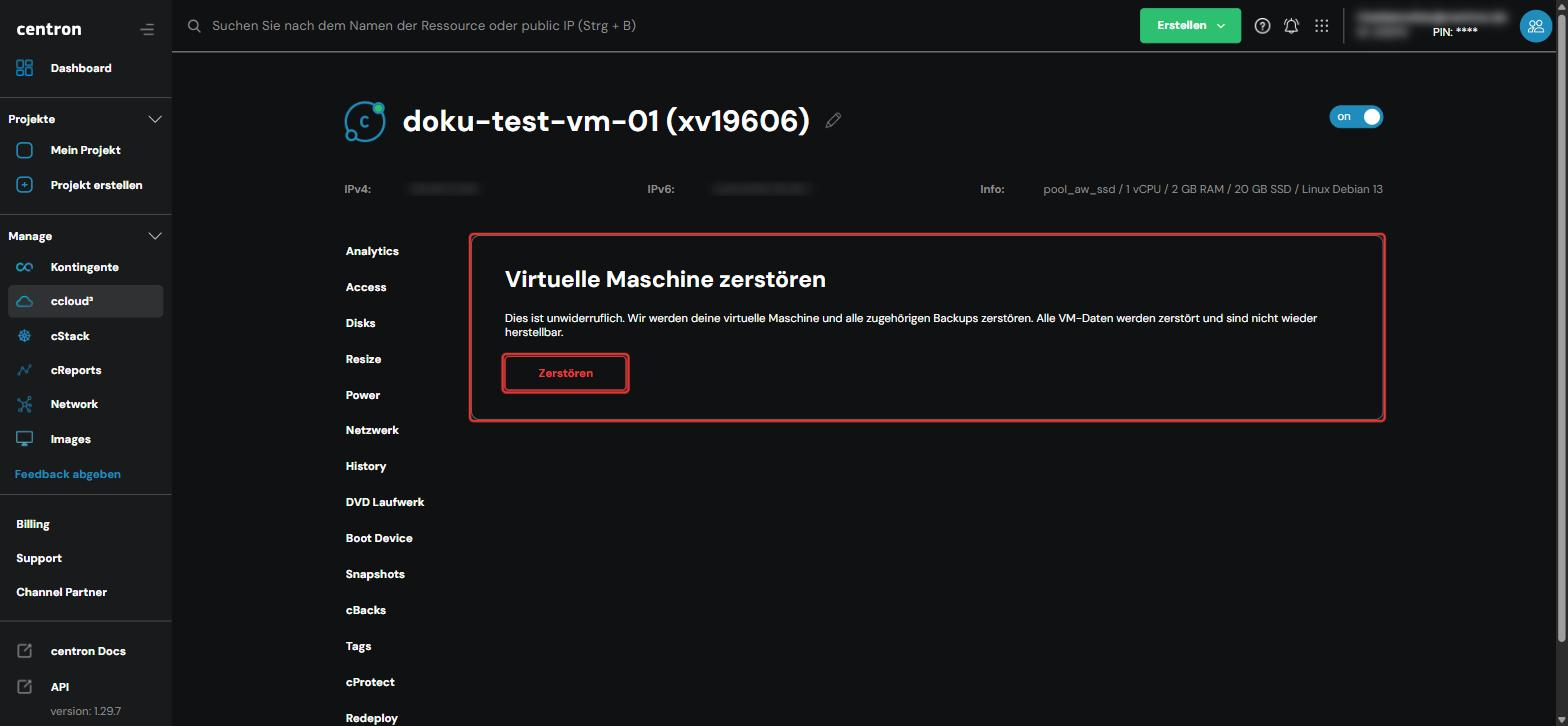Open the cBacks tab

pyautogui.click(x=366, y=610)
